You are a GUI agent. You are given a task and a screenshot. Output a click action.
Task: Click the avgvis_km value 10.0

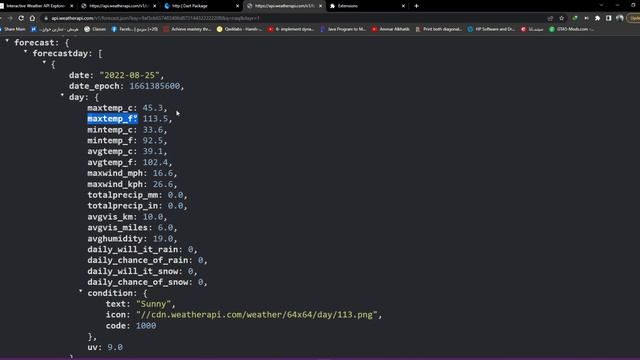pos(153,217)
